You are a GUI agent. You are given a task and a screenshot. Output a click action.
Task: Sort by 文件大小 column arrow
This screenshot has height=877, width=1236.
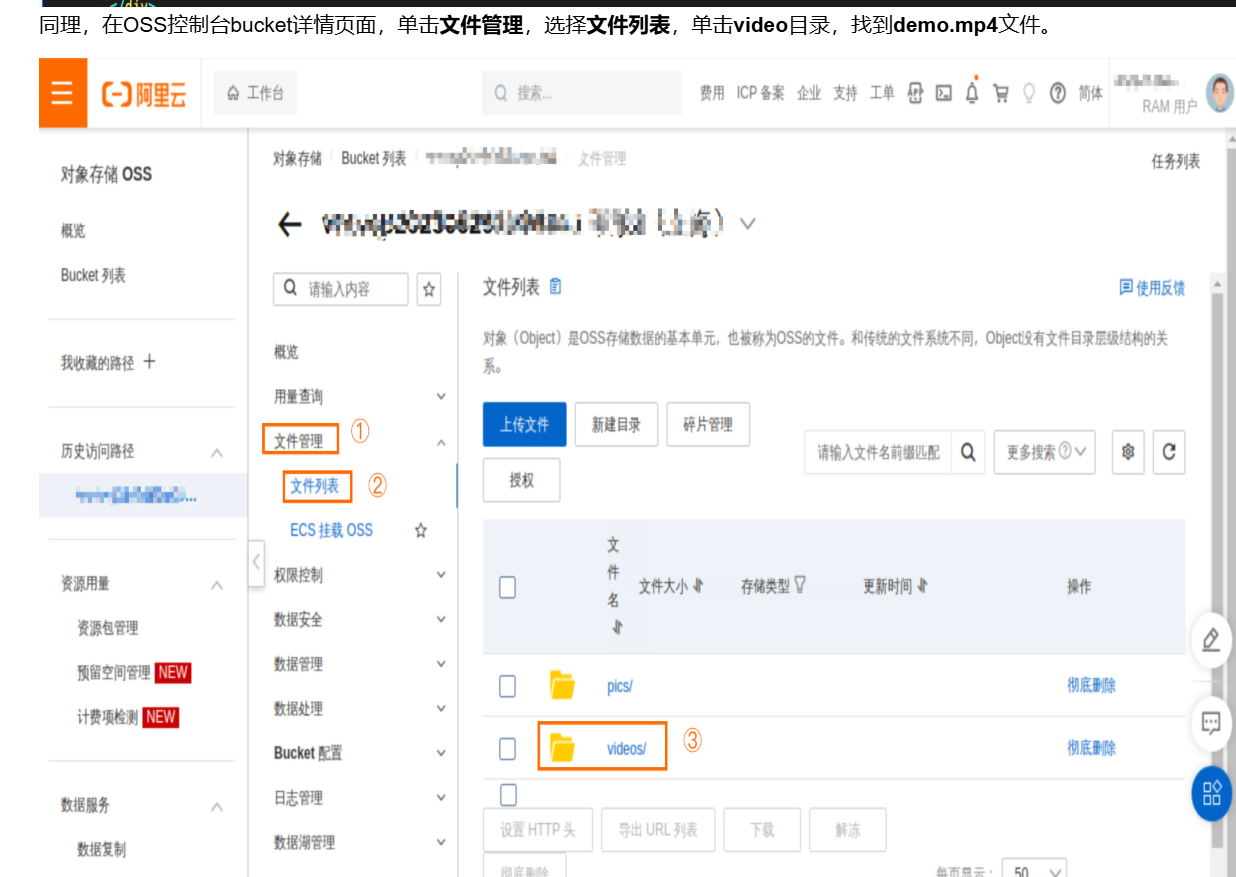(x=698, y=586)
